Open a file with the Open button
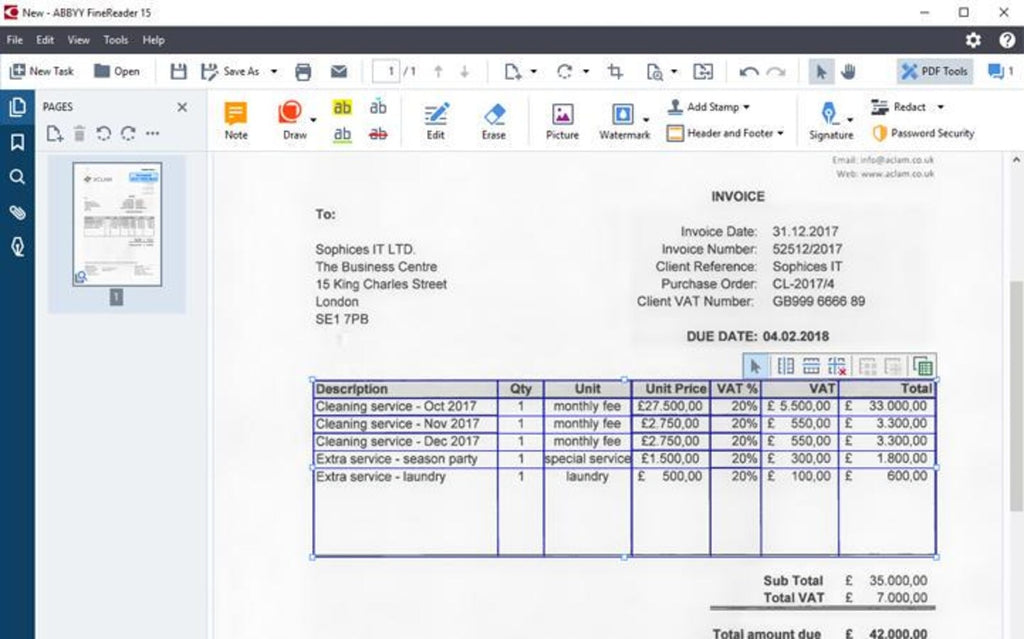 tap(117, 71)
